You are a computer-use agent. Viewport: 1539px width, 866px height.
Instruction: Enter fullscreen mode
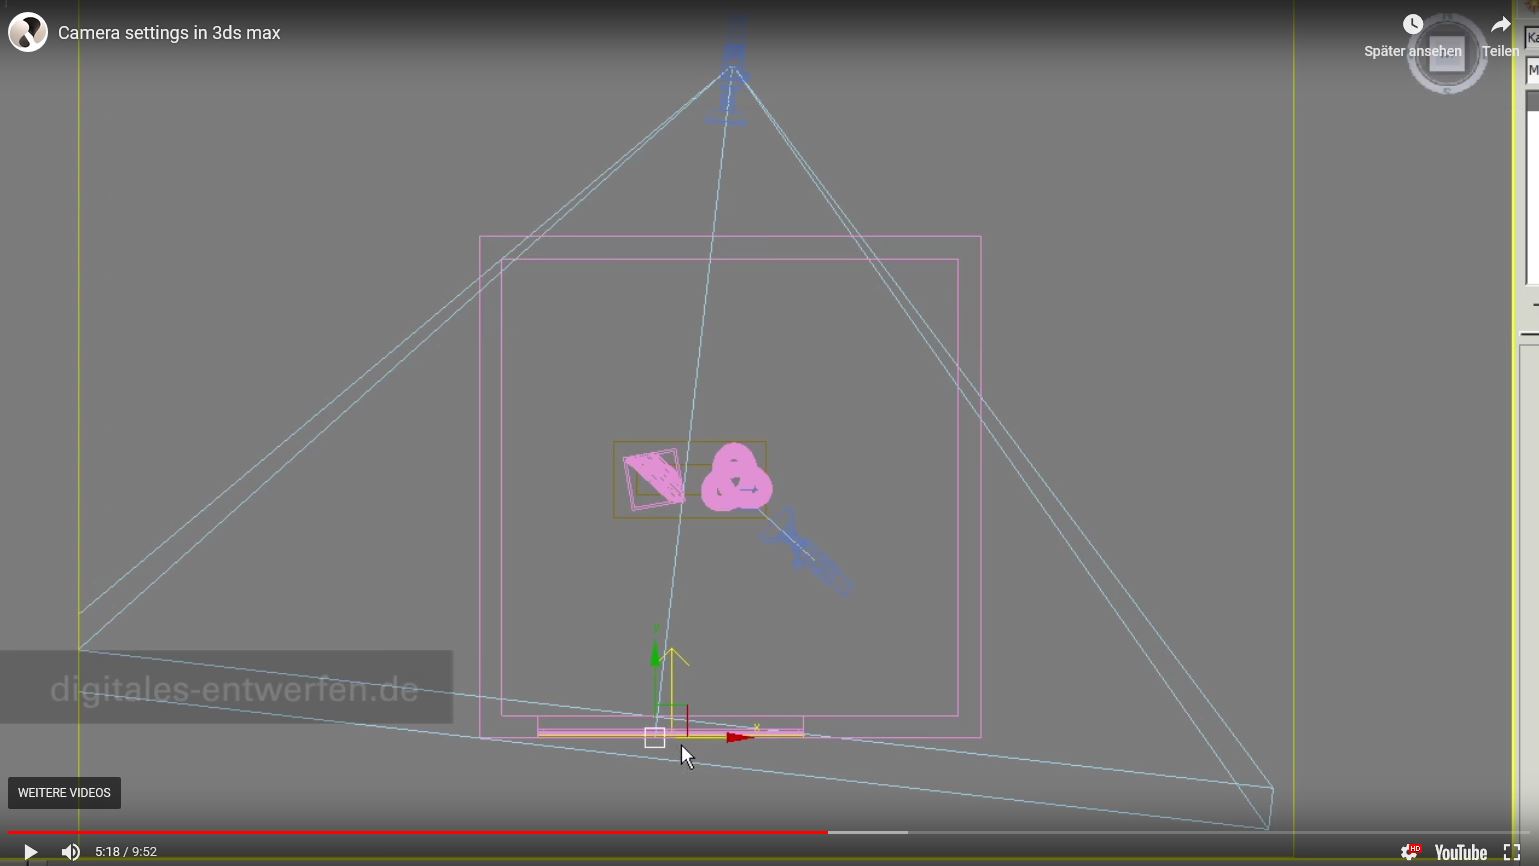1512,852
